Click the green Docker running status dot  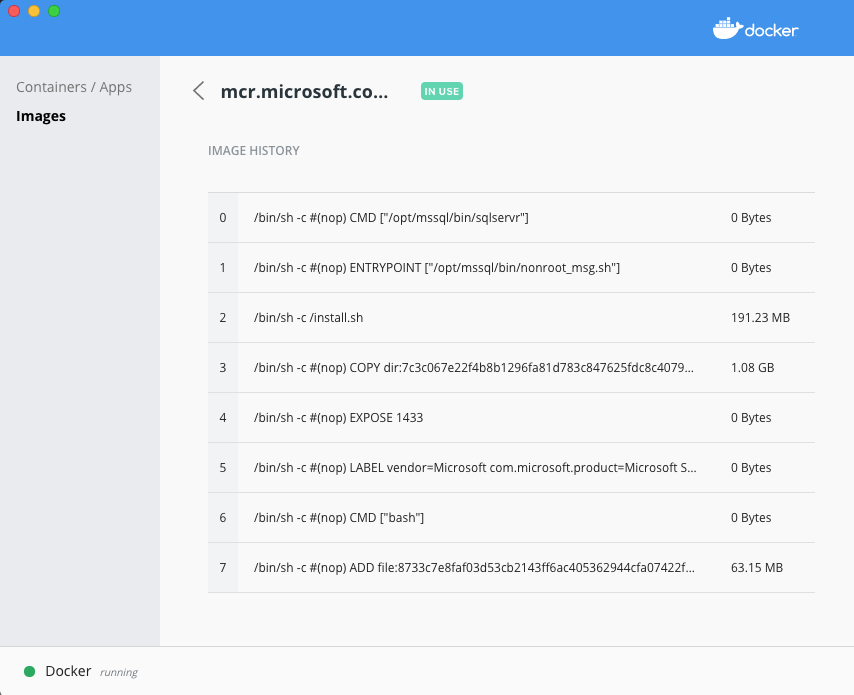(x=29, y=672)
